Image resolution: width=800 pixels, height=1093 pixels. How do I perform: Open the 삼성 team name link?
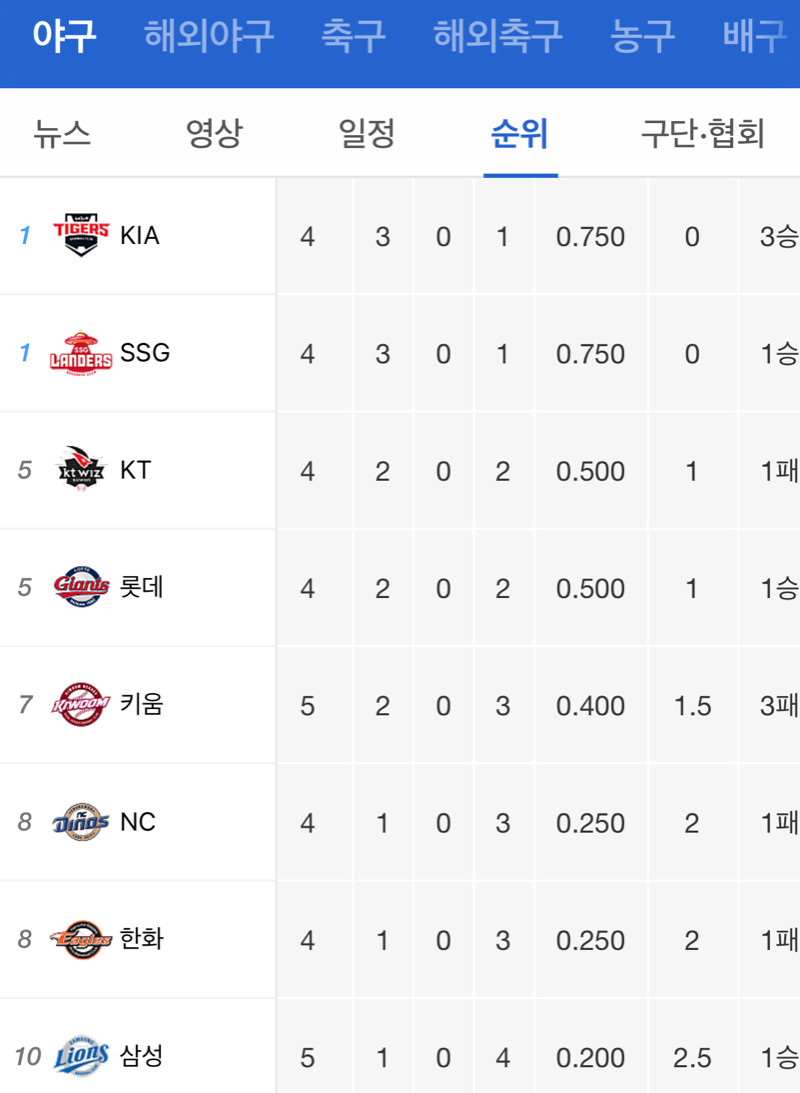141,1056
